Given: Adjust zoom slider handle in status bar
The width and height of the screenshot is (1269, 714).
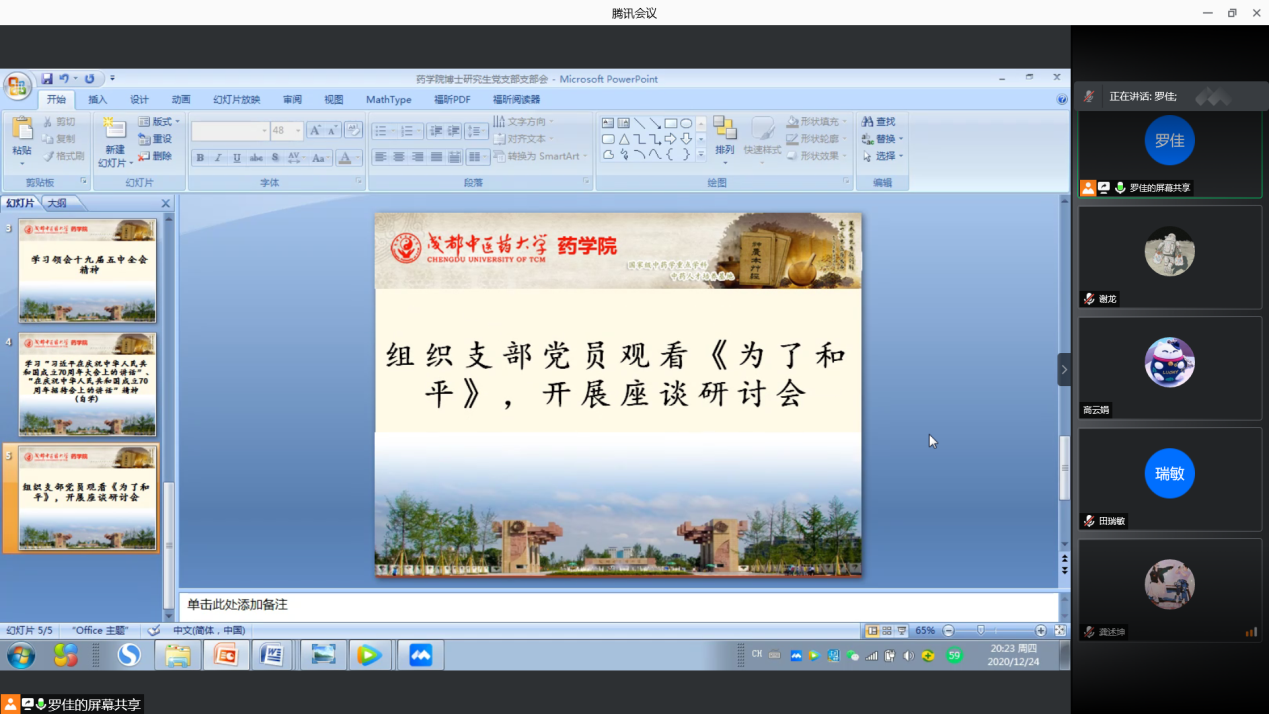Looking at the screenshot, I should click(x=981, y=631).
